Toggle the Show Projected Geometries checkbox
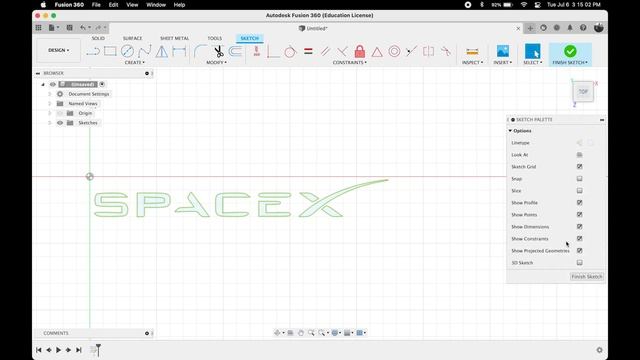Screen dimensions: 640x360 (x=579, y=251)
